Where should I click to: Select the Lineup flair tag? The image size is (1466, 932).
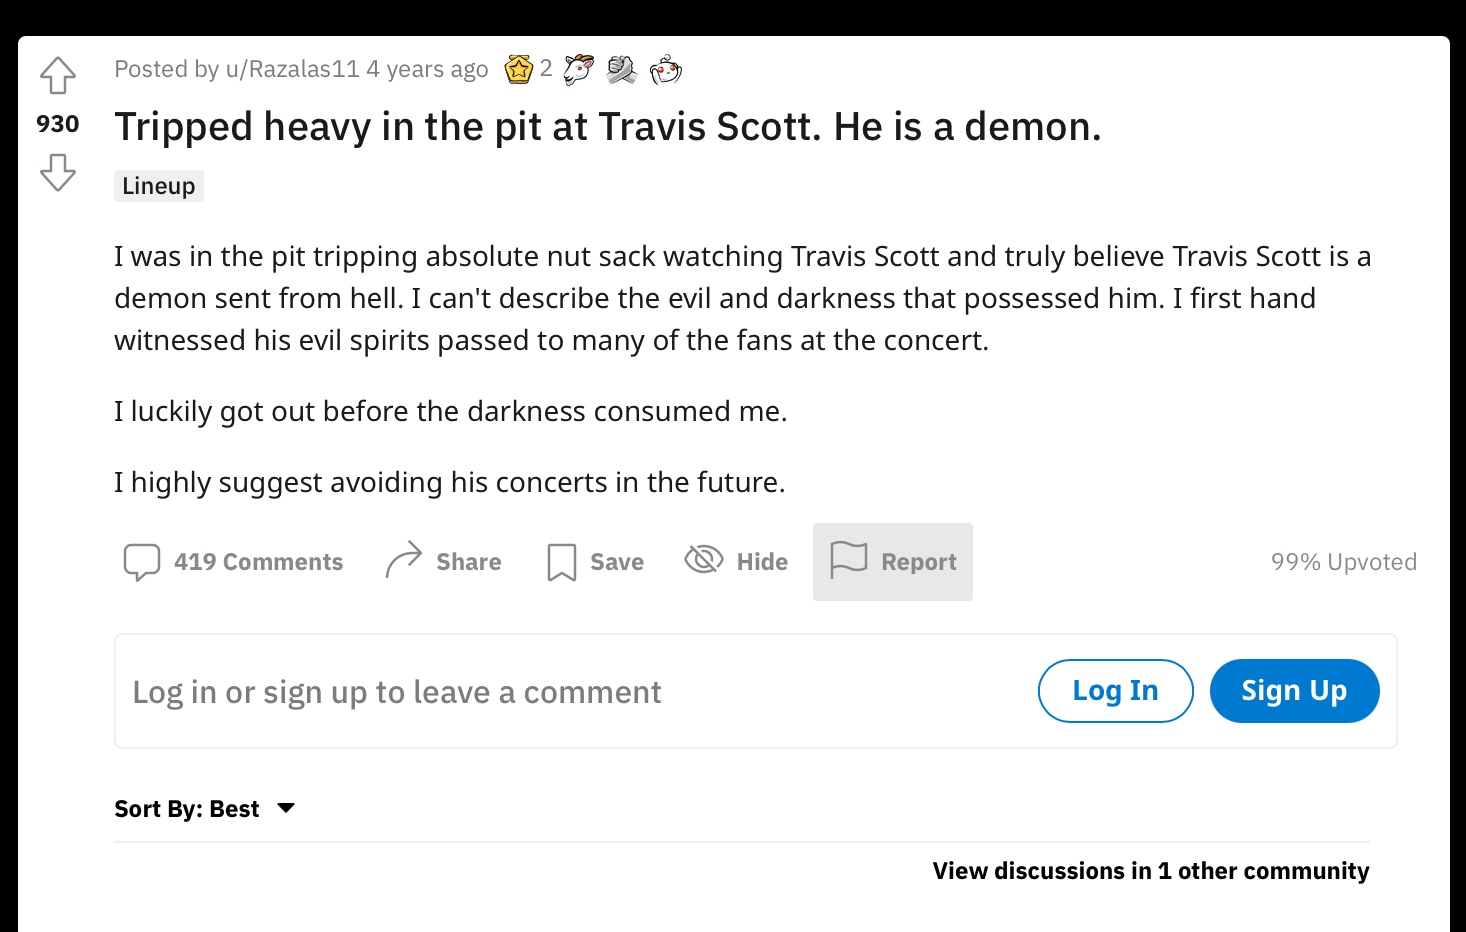tap(159, 186)
